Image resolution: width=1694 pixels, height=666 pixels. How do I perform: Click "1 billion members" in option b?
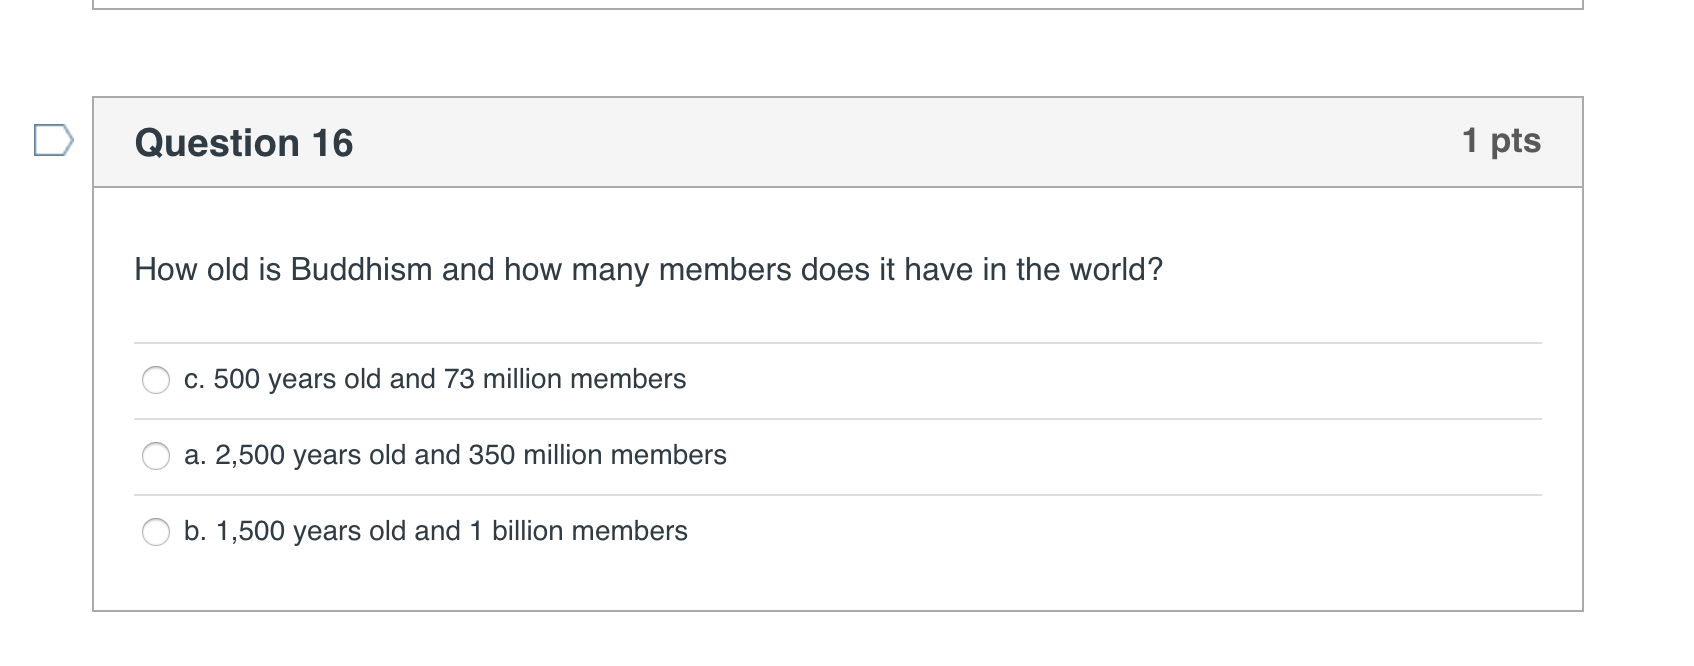pos(578,531)
